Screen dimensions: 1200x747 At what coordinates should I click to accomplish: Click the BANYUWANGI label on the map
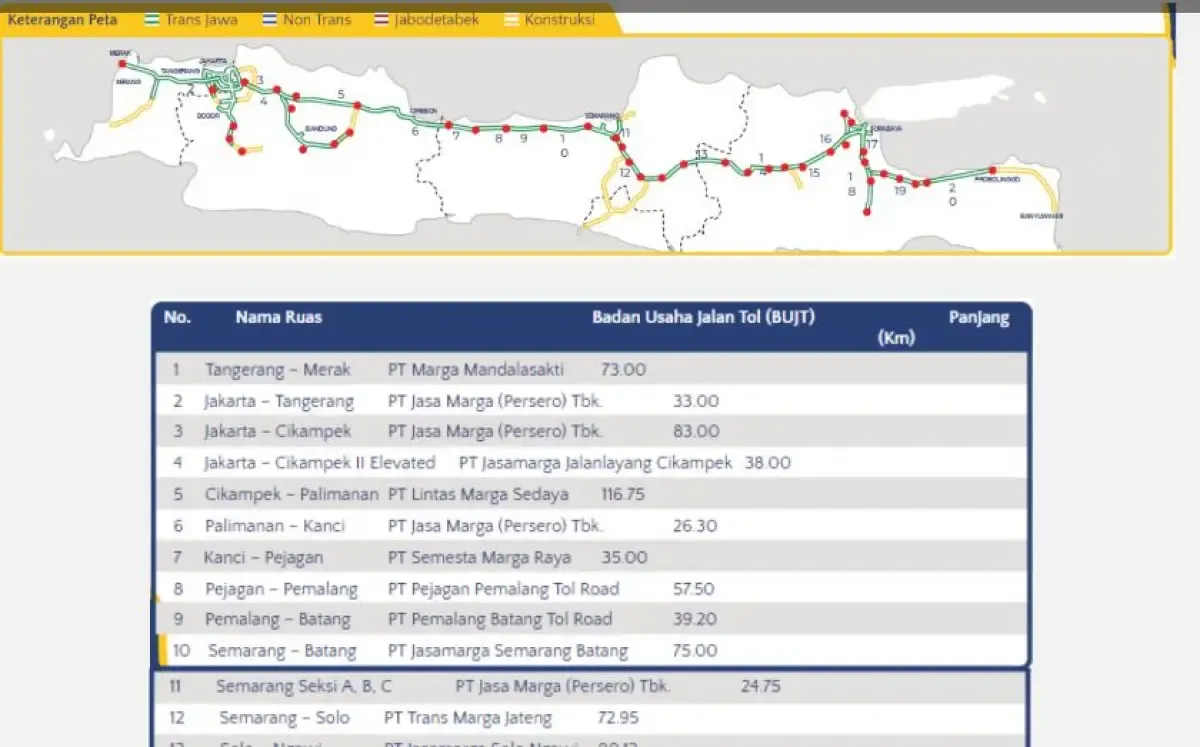[1041, 216]
